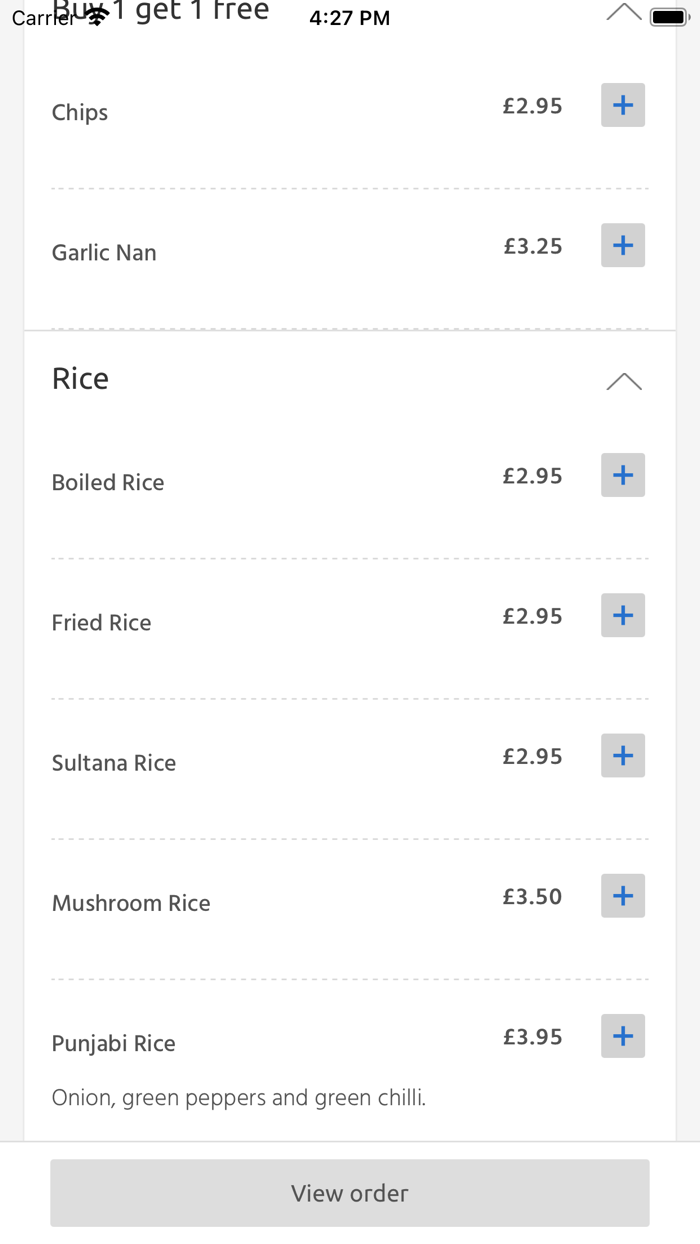Collapse the Rice section chevron

point(623,381)
